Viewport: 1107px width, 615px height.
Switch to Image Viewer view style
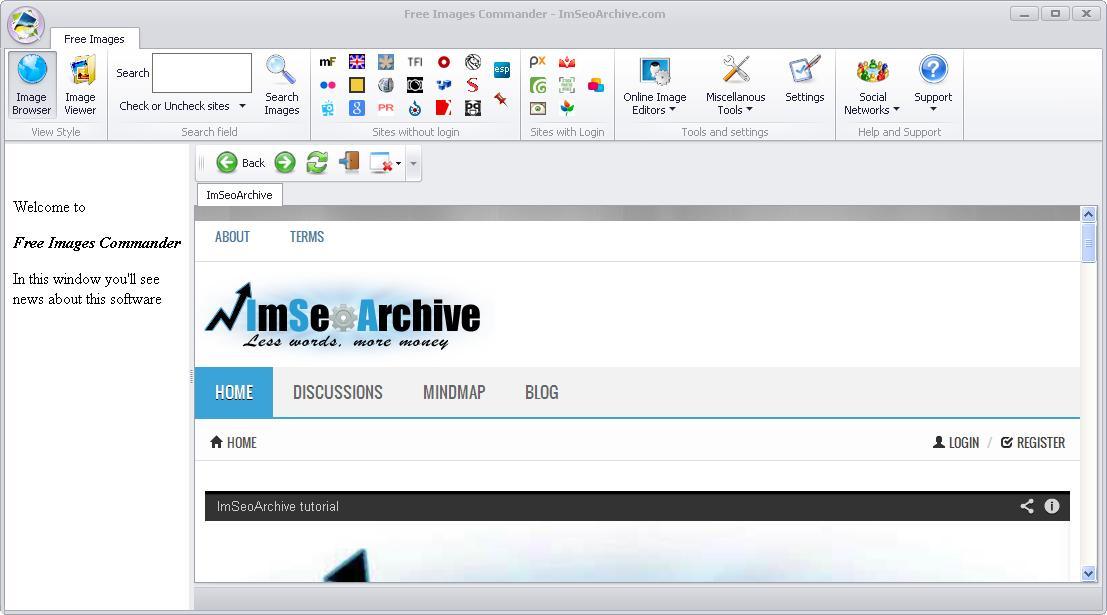tap(79, 84)
